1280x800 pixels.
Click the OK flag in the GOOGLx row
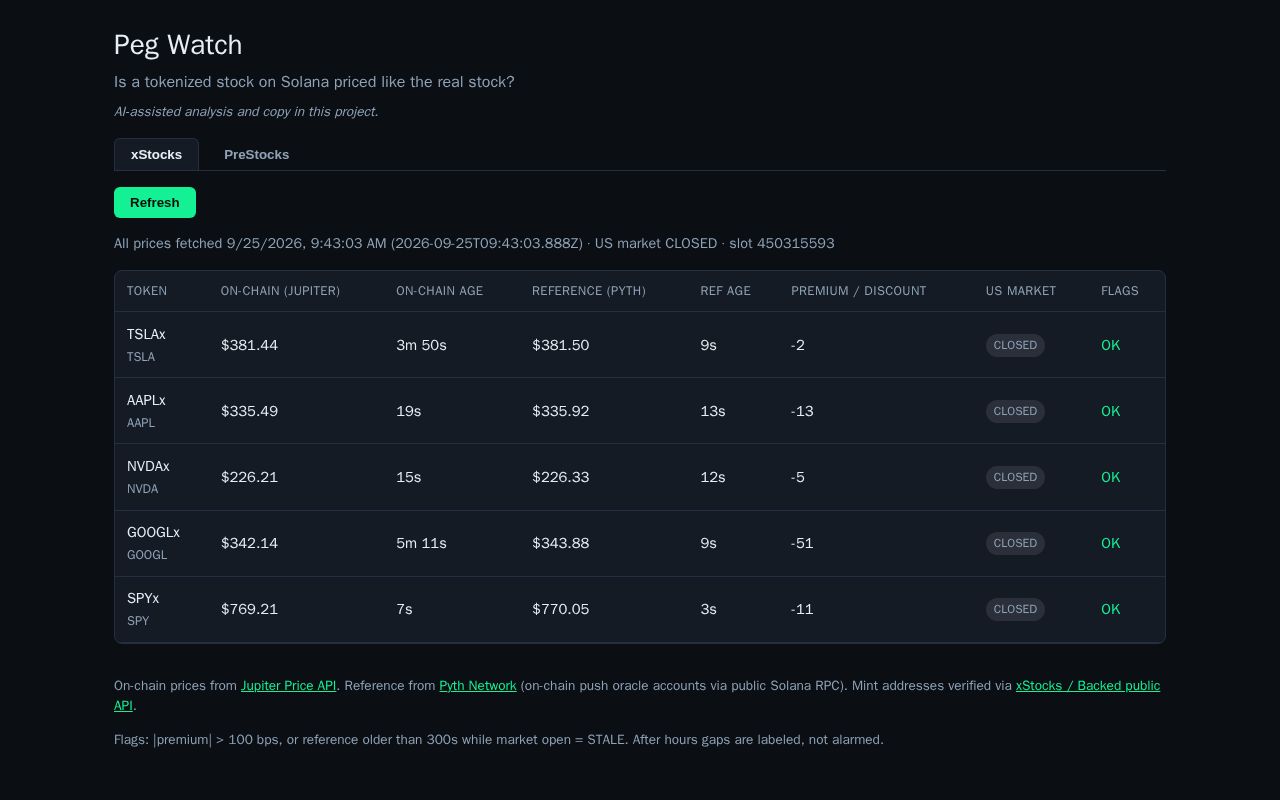[1110, 543]
